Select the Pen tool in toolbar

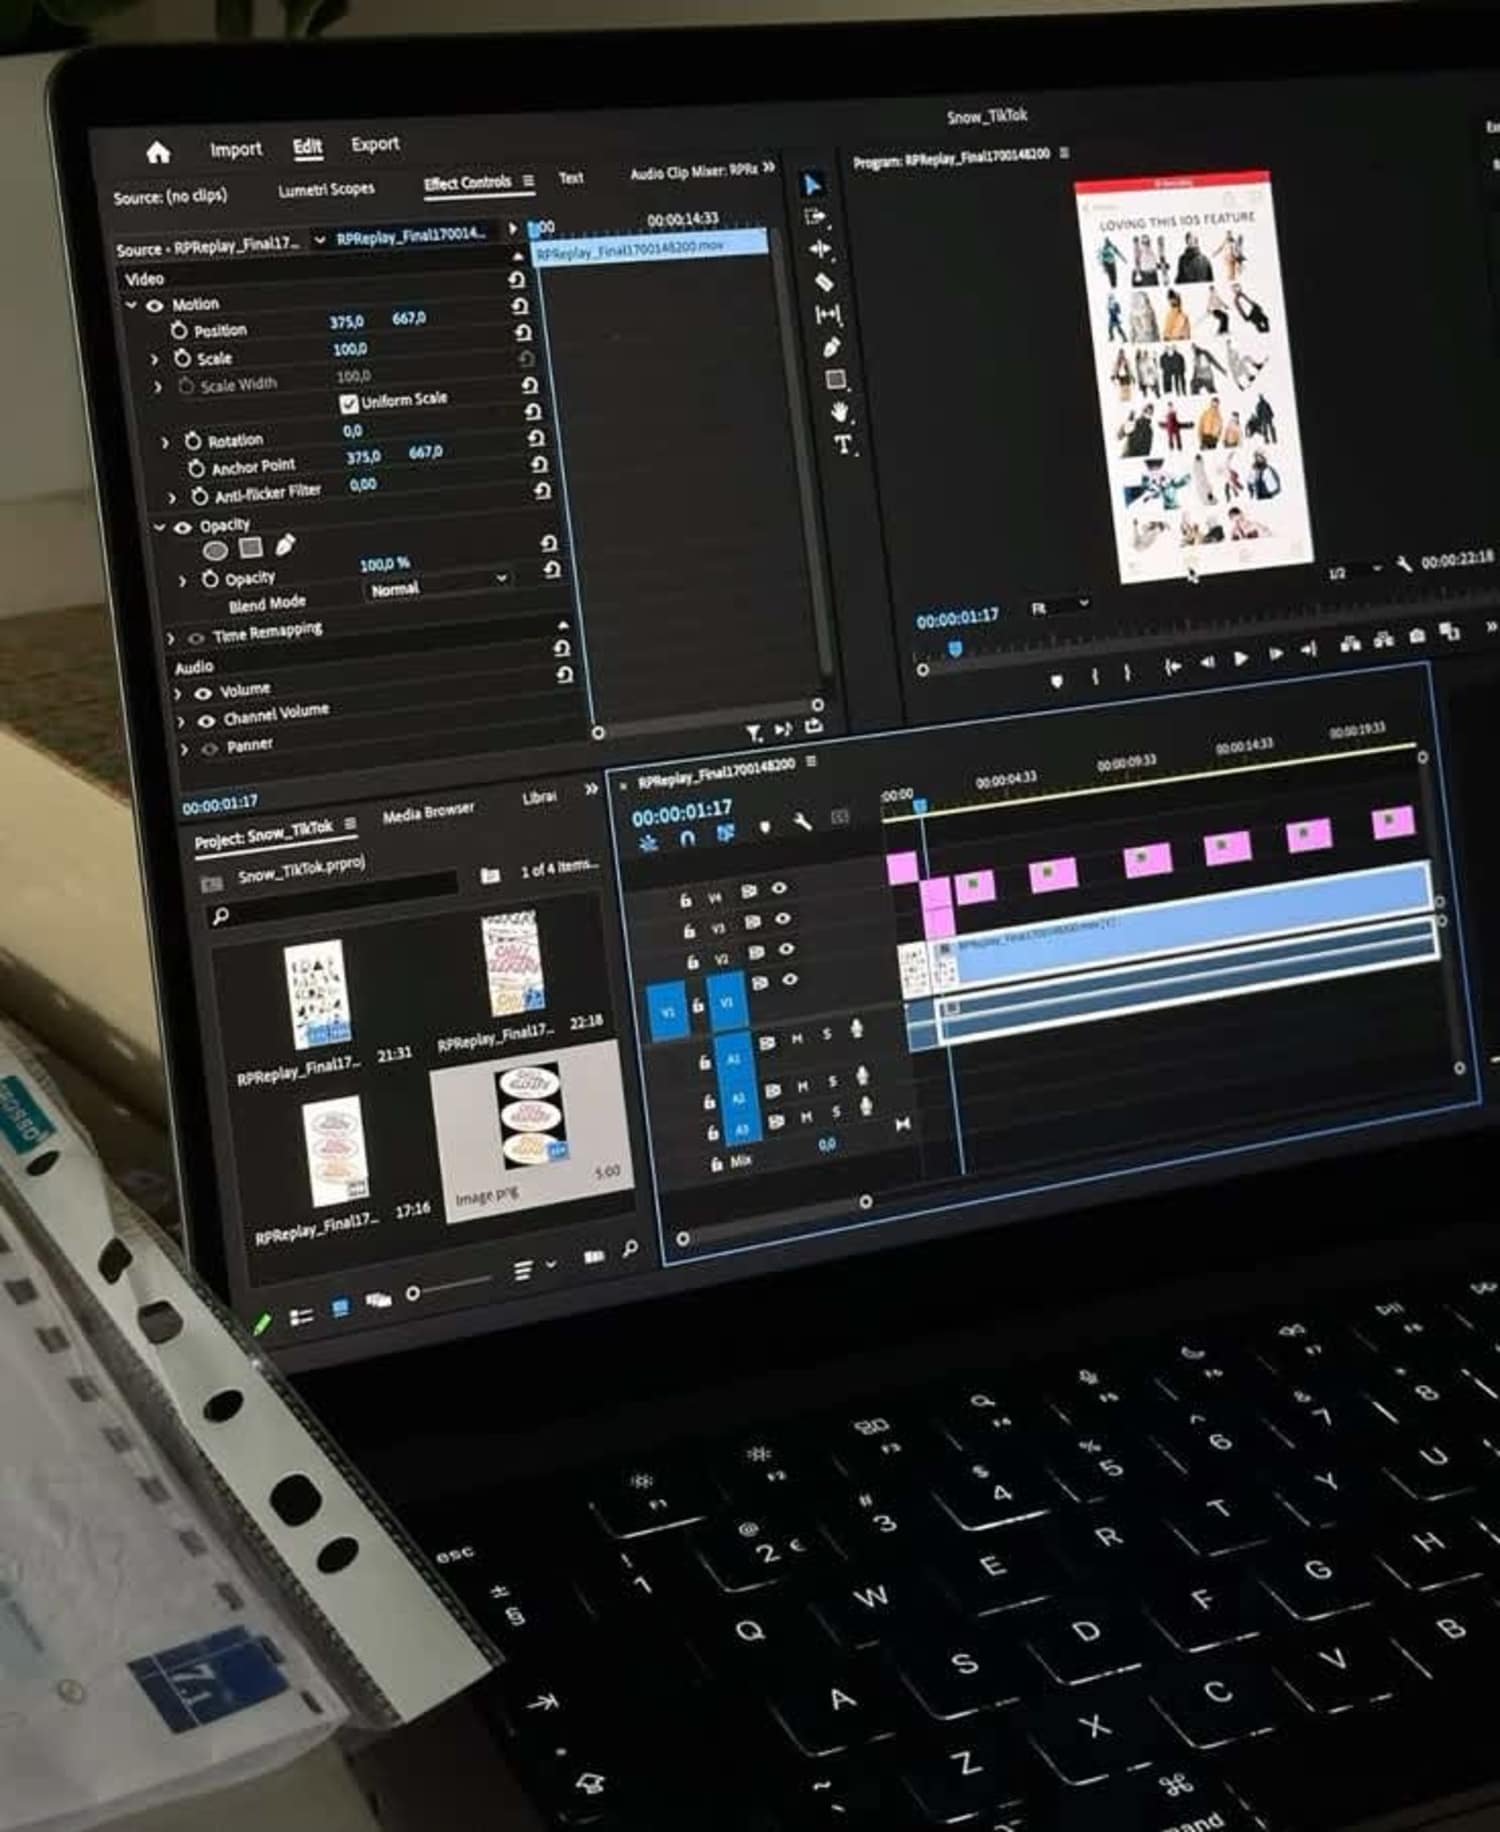831,347
